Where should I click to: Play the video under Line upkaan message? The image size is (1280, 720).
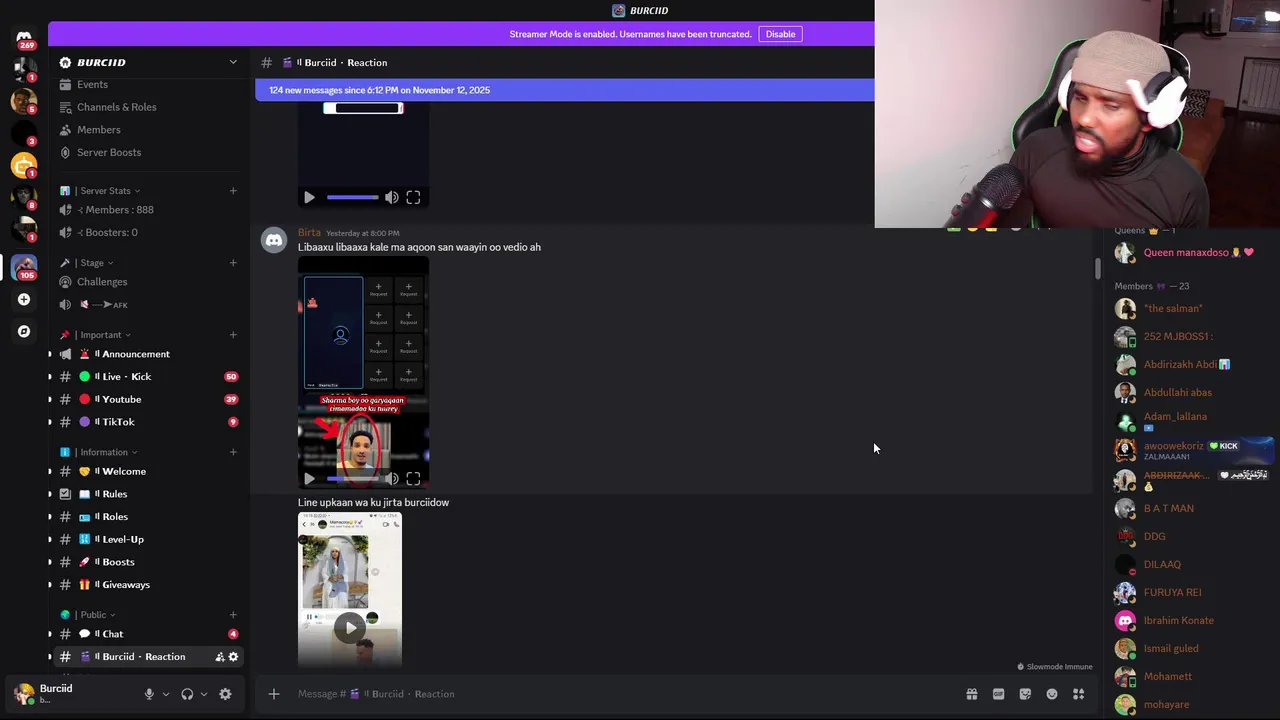349,628
